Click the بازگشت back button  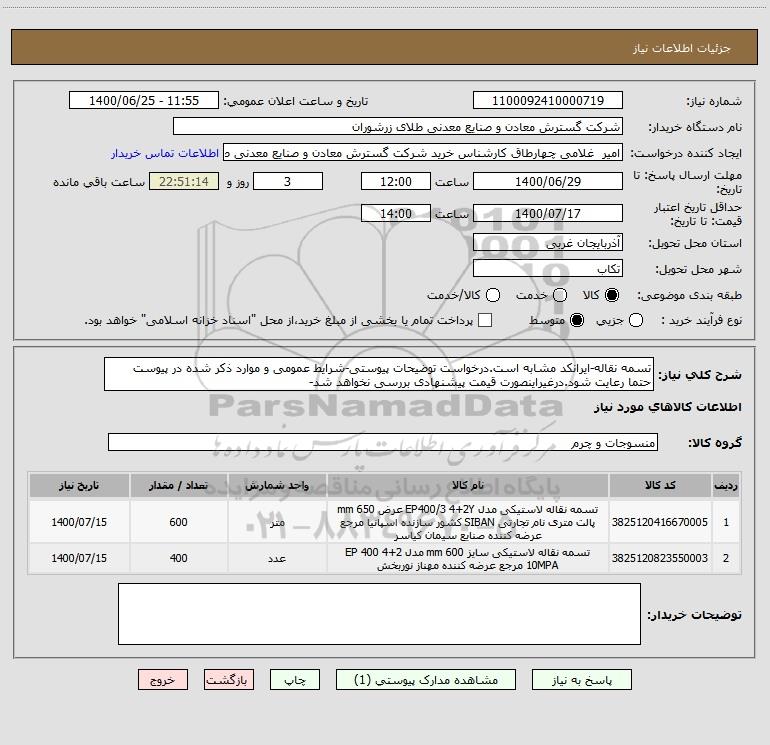coord(229,680)
